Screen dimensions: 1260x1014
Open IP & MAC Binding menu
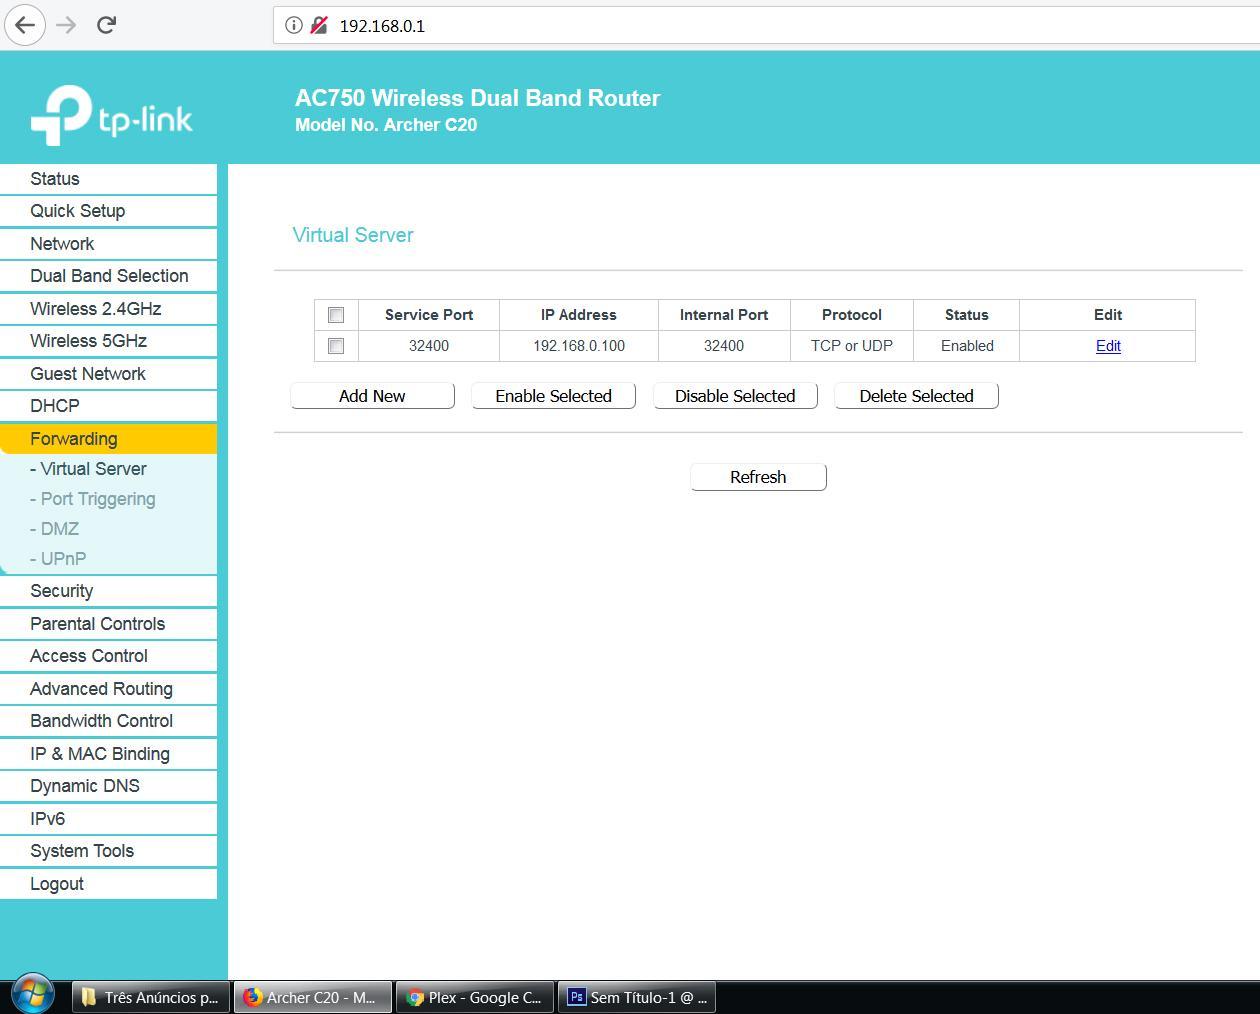pyautogui.click(x=108, y=754)
